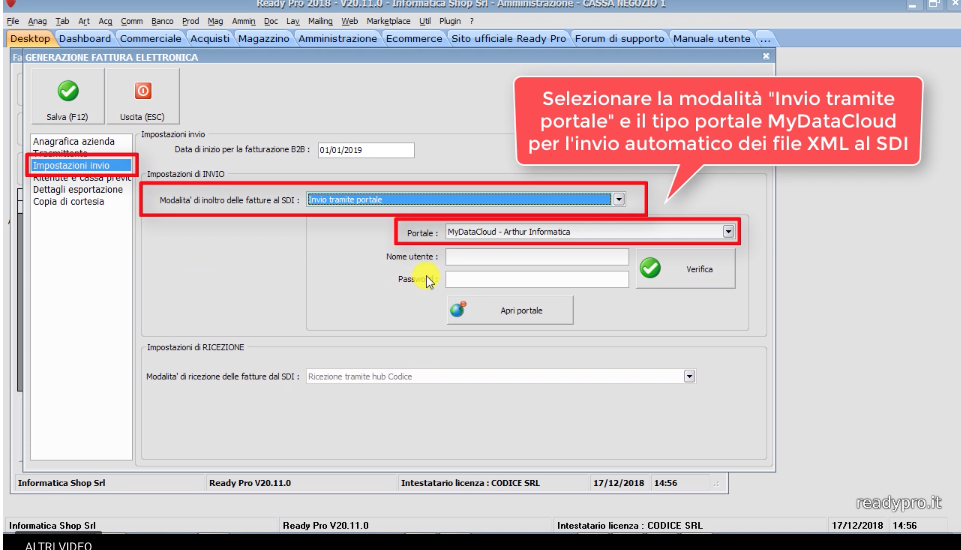Viewport: 961px width, 550px height.
Task: Open the Prod menu
Action: pyautogui.click(x=191, y=21)
